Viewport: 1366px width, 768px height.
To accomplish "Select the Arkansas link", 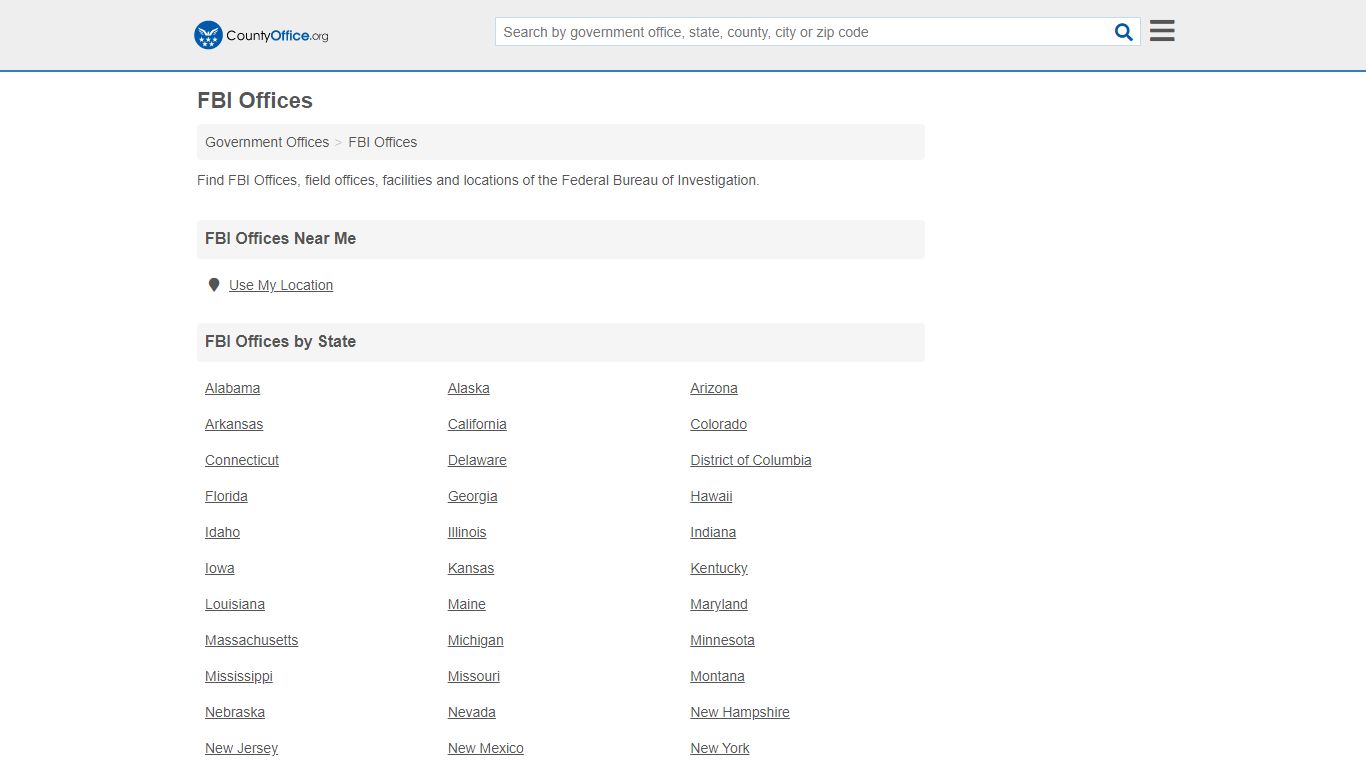I will [x=234, y=424].
